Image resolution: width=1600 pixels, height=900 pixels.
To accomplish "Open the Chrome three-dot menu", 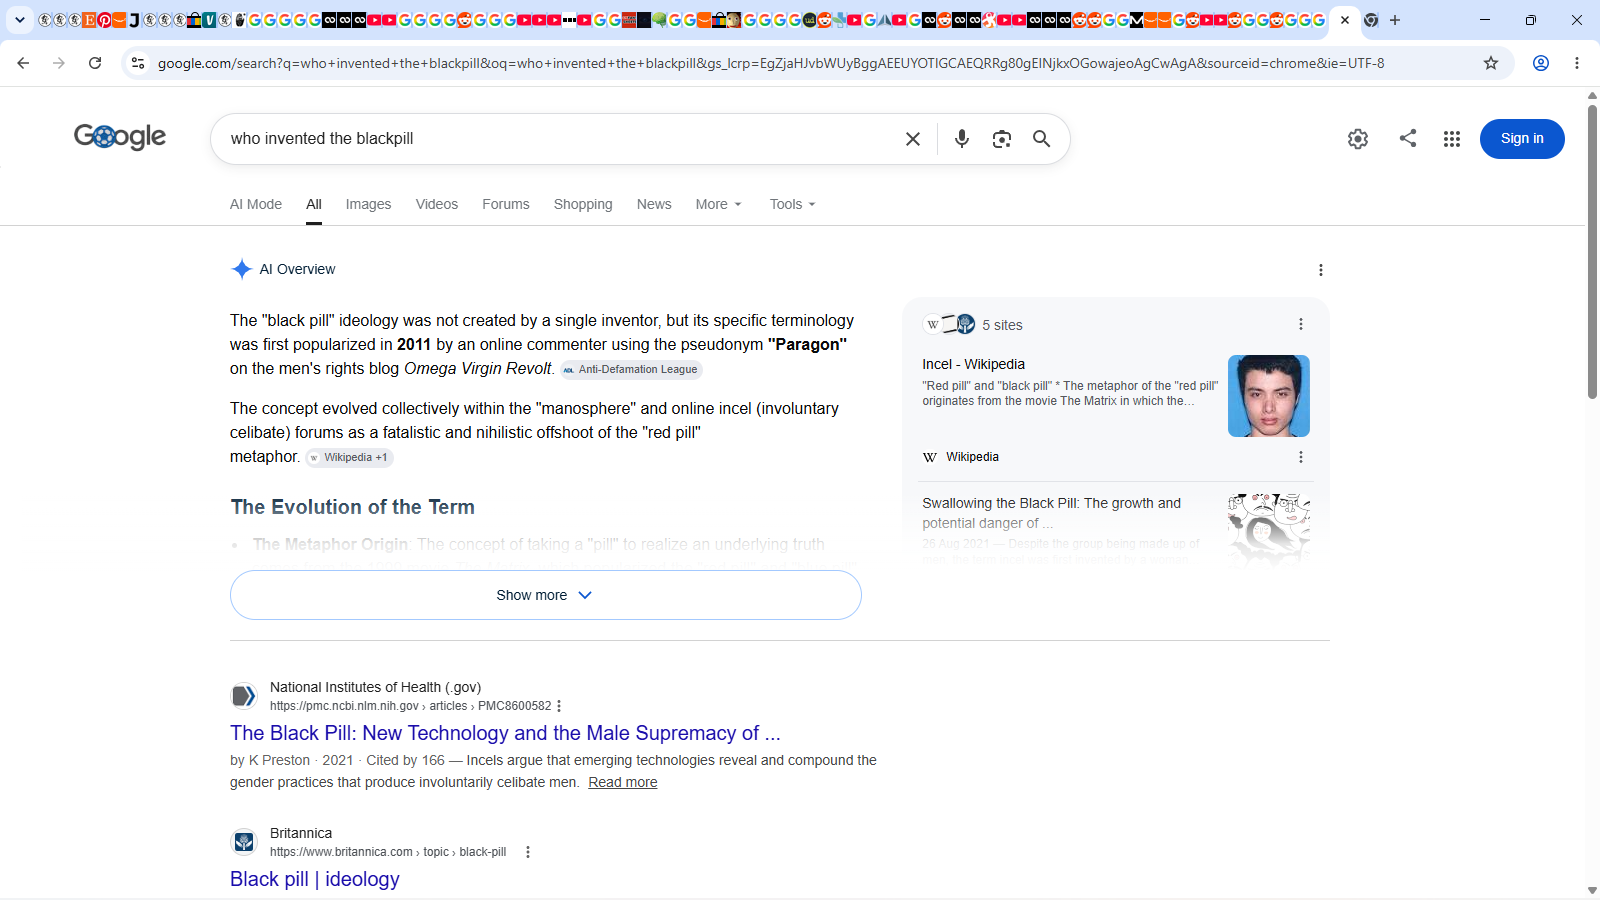I will coord(1577,63).
